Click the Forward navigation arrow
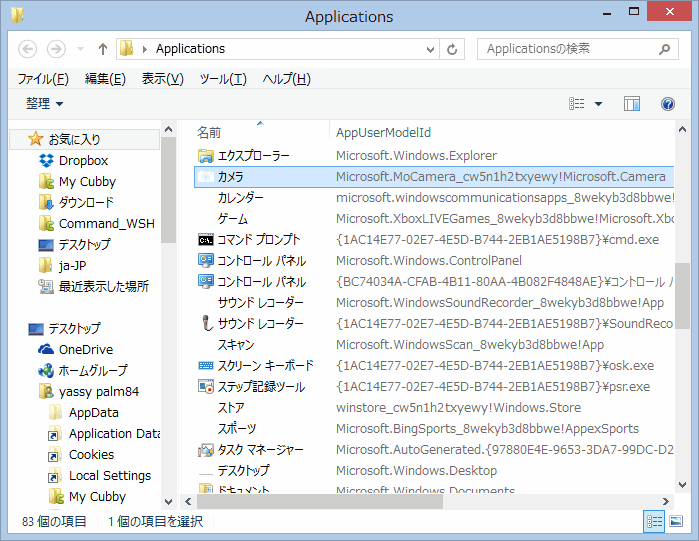 56,49
